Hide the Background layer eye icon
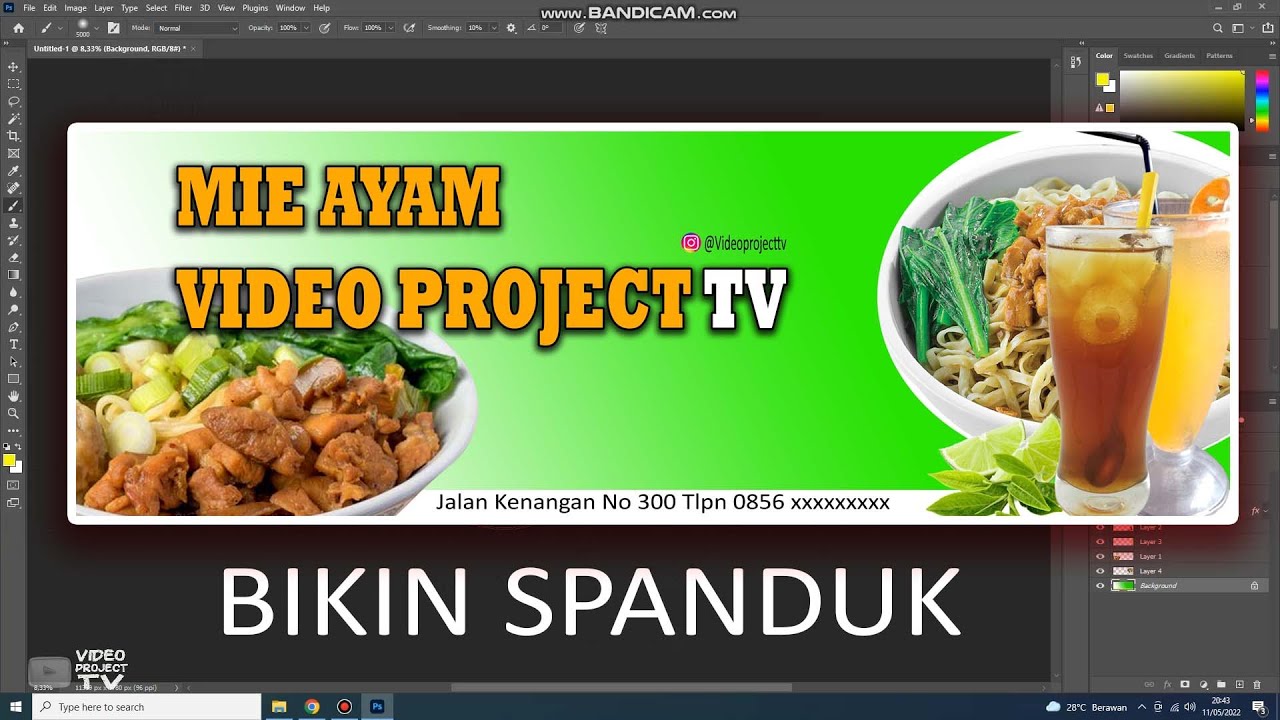The image size is (1280, 720). click(1101, 586)
